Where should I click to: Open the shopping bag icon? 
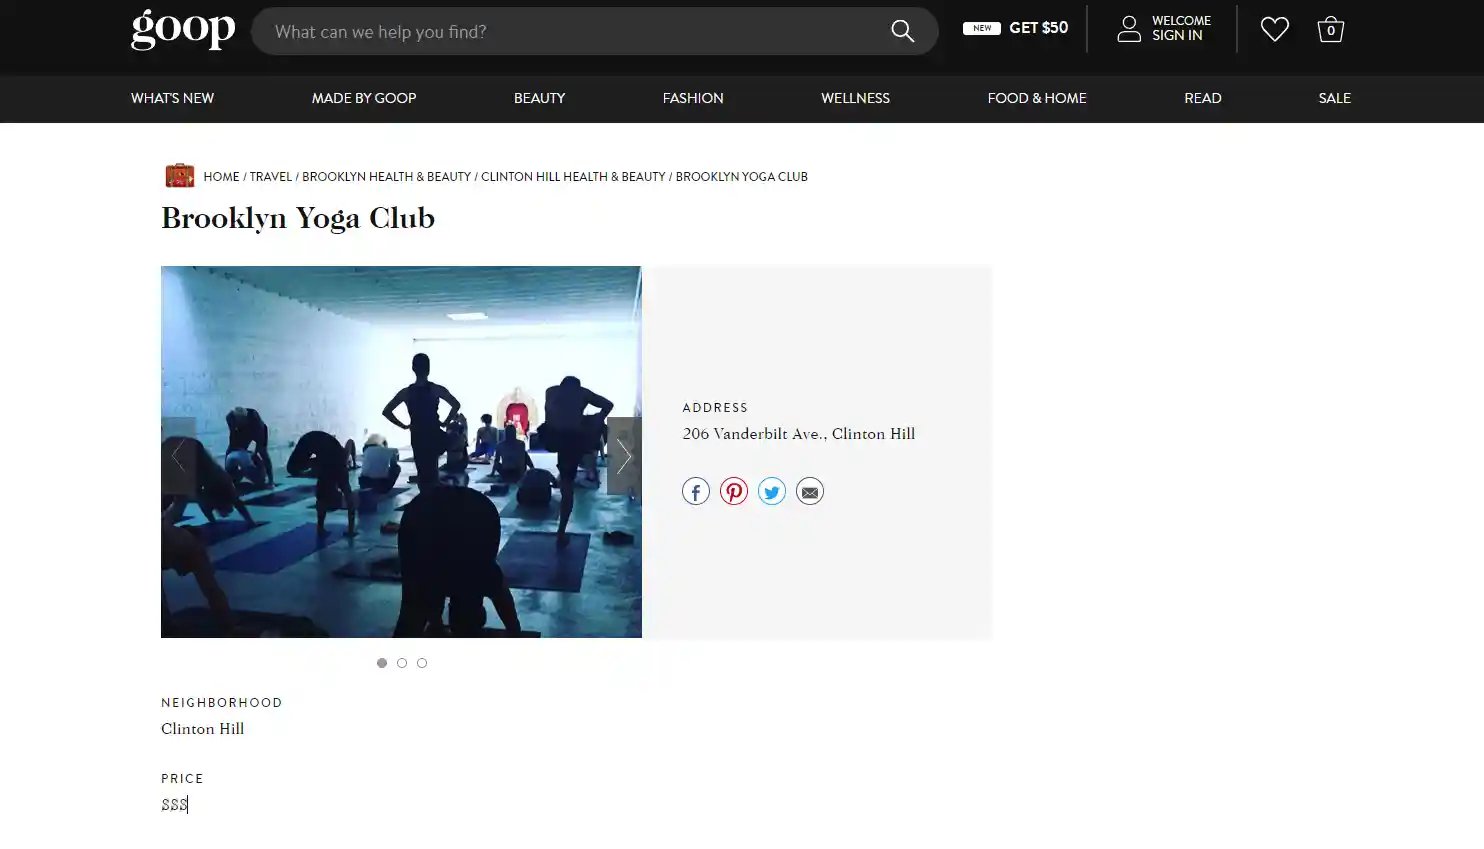click(1330, 29)
